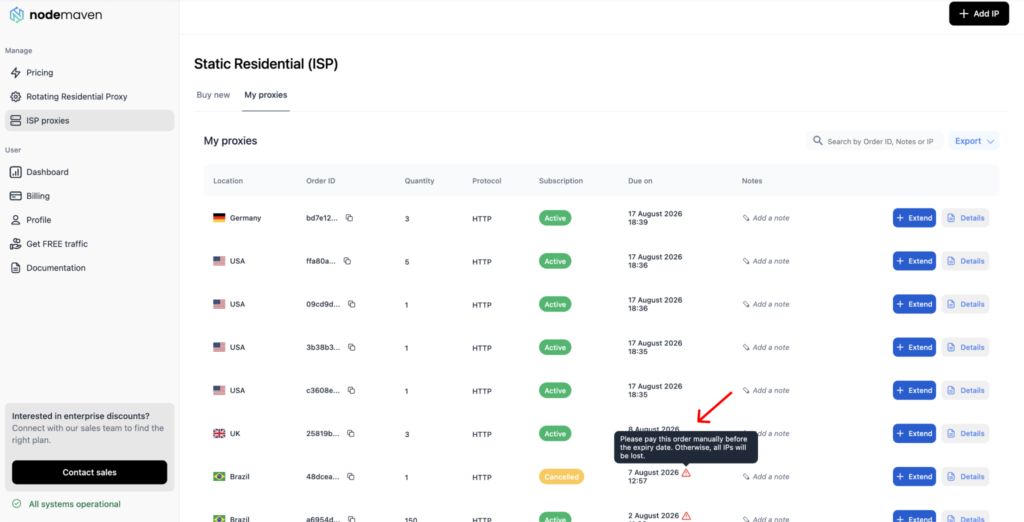
Task: Extend the USA 09cd9d order
Action: pyautogui.click(x=914, y=304)
